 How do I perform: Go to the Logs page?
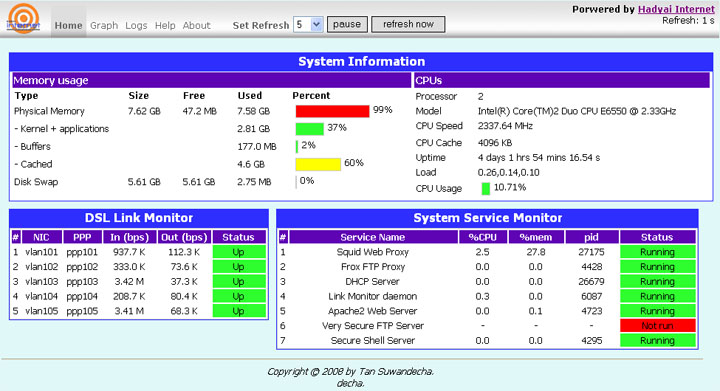click(136, 25)
